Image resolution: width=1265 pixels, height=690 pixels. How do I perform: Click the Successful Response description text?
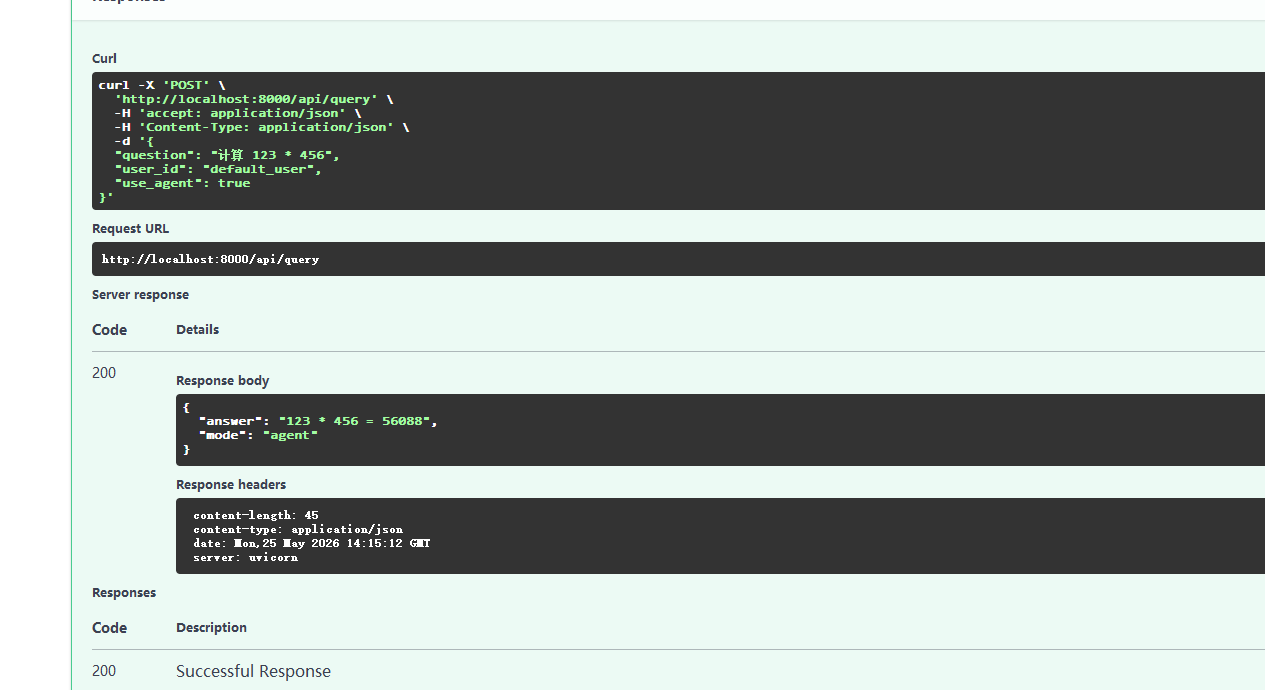[253, 671]
